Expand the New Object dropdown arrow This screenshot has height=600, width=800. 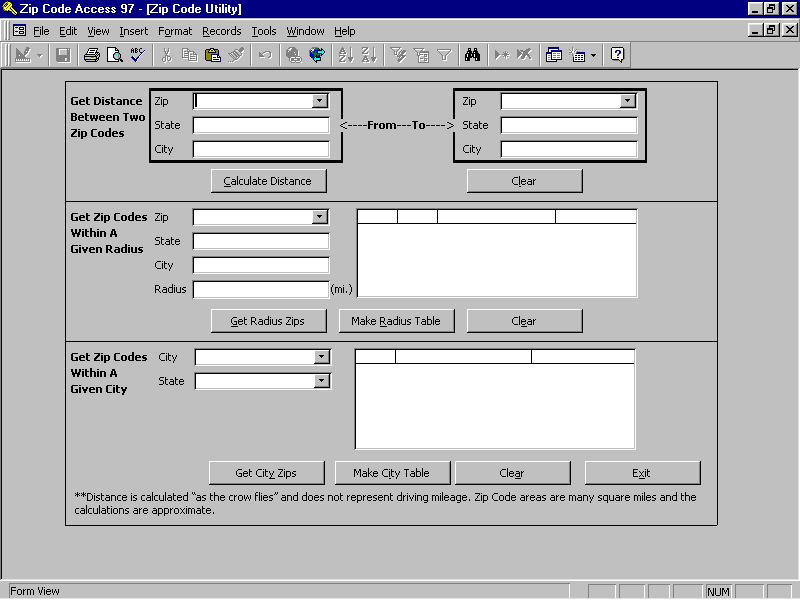(593, 55)
